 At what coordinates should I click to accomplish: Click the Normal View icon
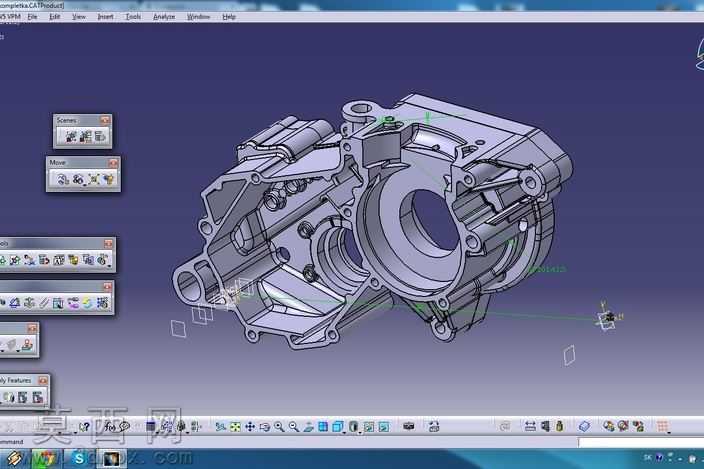308,427
